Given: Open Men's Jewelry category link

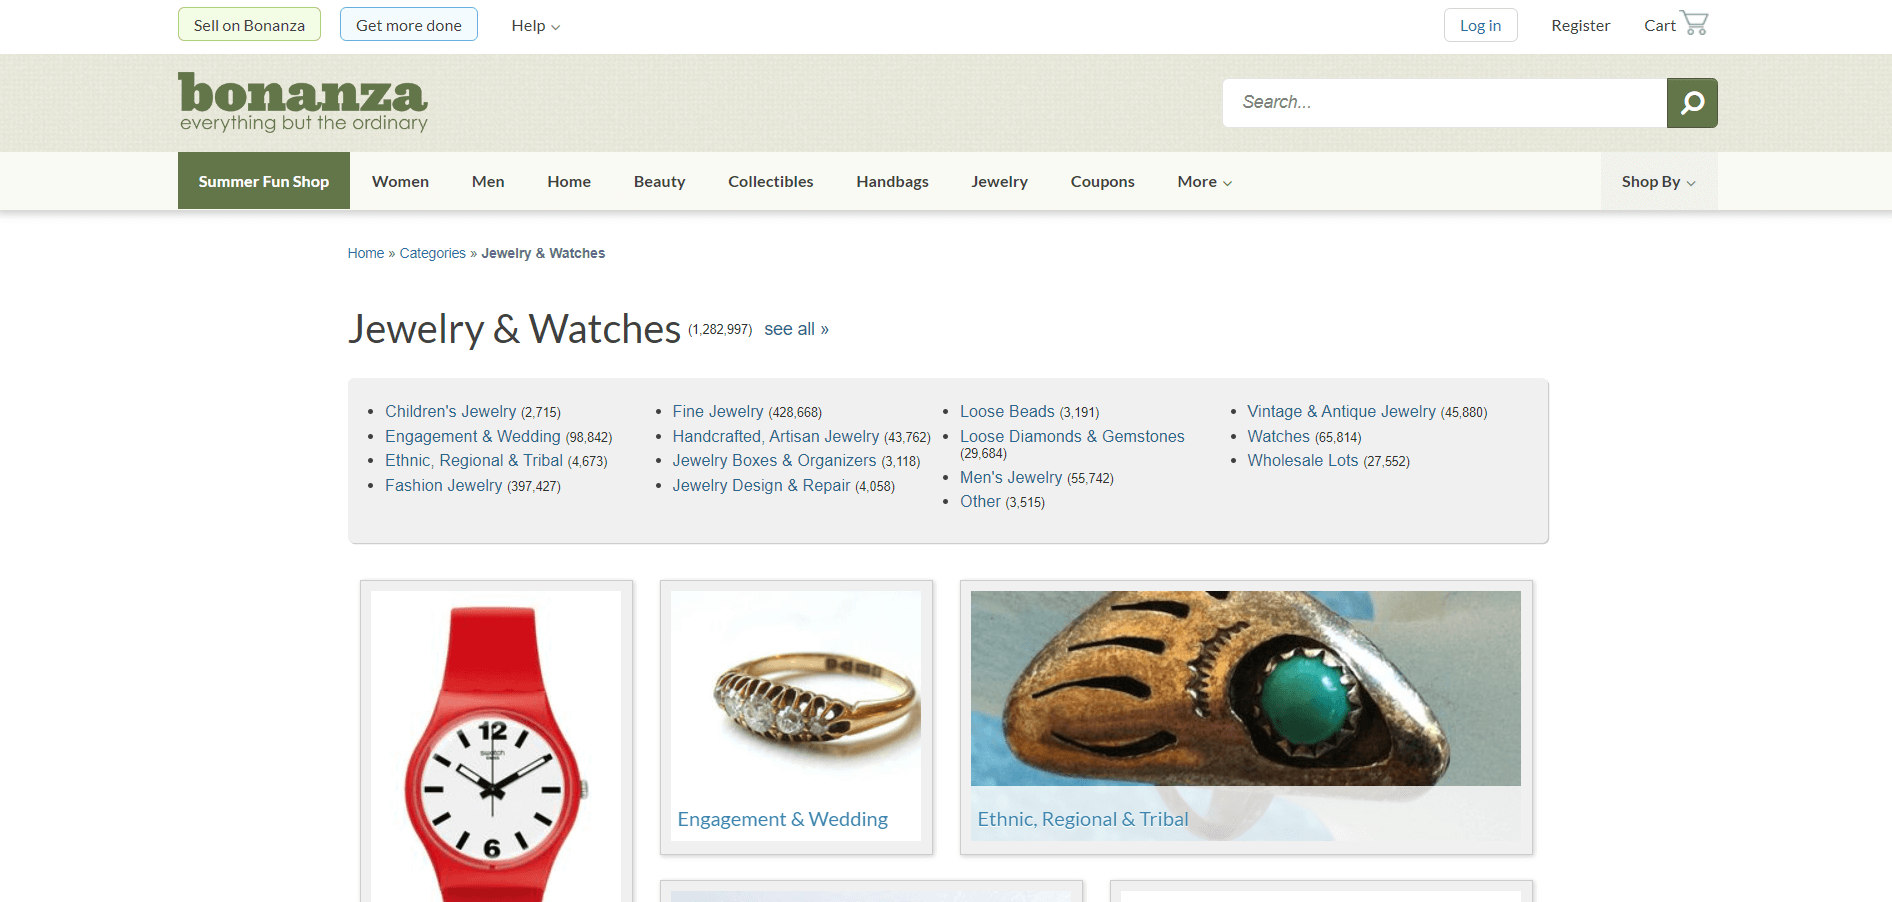Looking at the screenshot, I should pos(1011,477).
